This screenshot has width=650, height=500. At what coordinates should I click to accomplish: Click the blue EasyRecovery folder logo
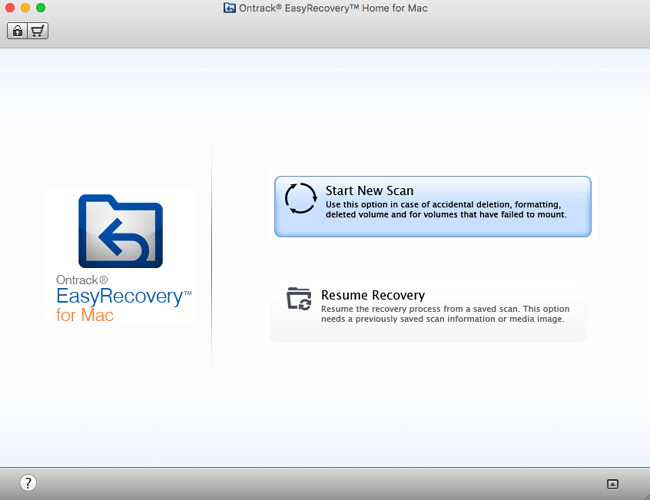(x=120, y=231)
